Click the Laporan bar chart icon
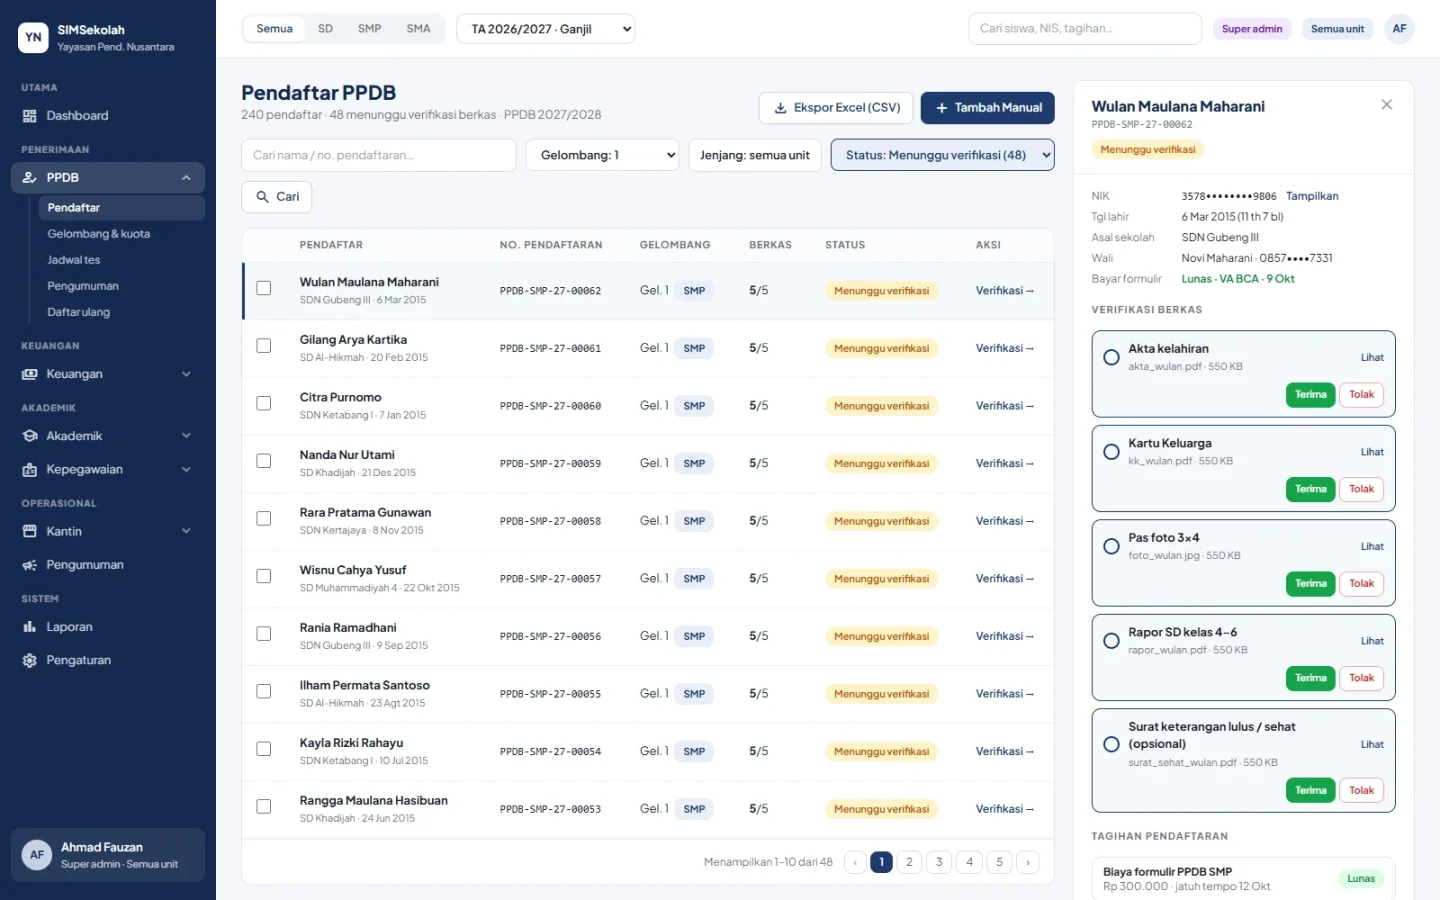The image size is (1440, 900). click(x=30, y=627)
